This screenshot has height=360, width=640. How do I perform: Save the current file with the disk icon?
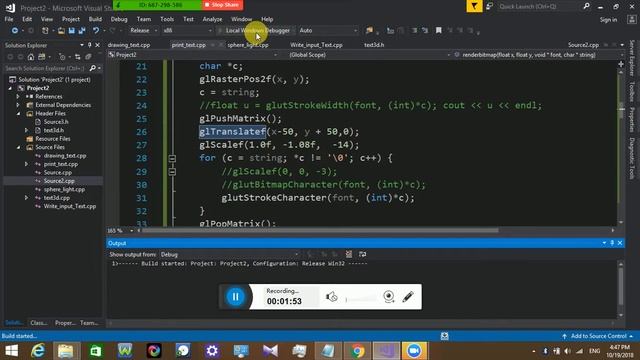click(x=71, y=31)
